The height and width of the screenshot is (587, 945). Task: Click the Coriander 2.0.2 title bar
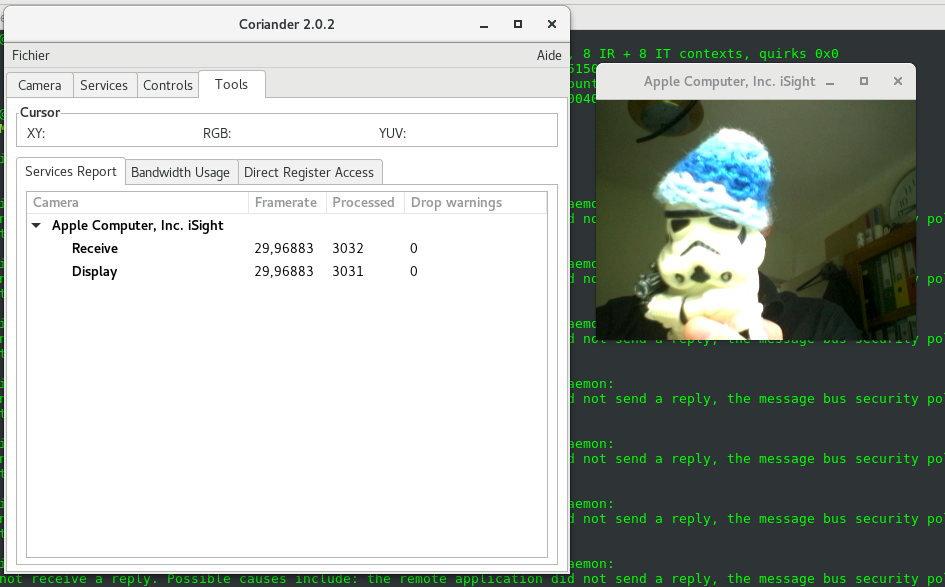click(x=287, y=25)
